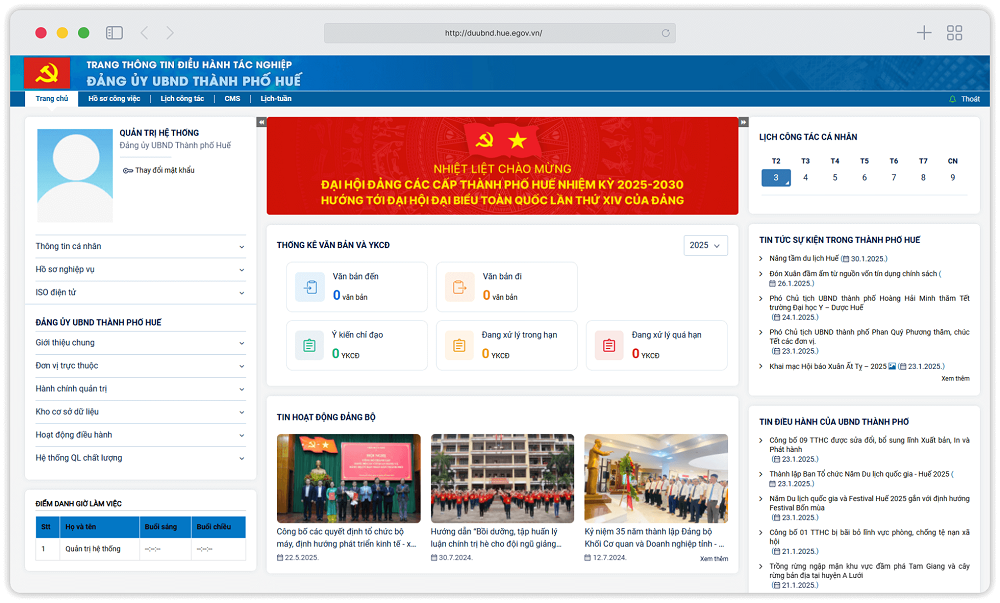Open the Lịch công tác menu

pyautogui.click(x=182, y=99)
